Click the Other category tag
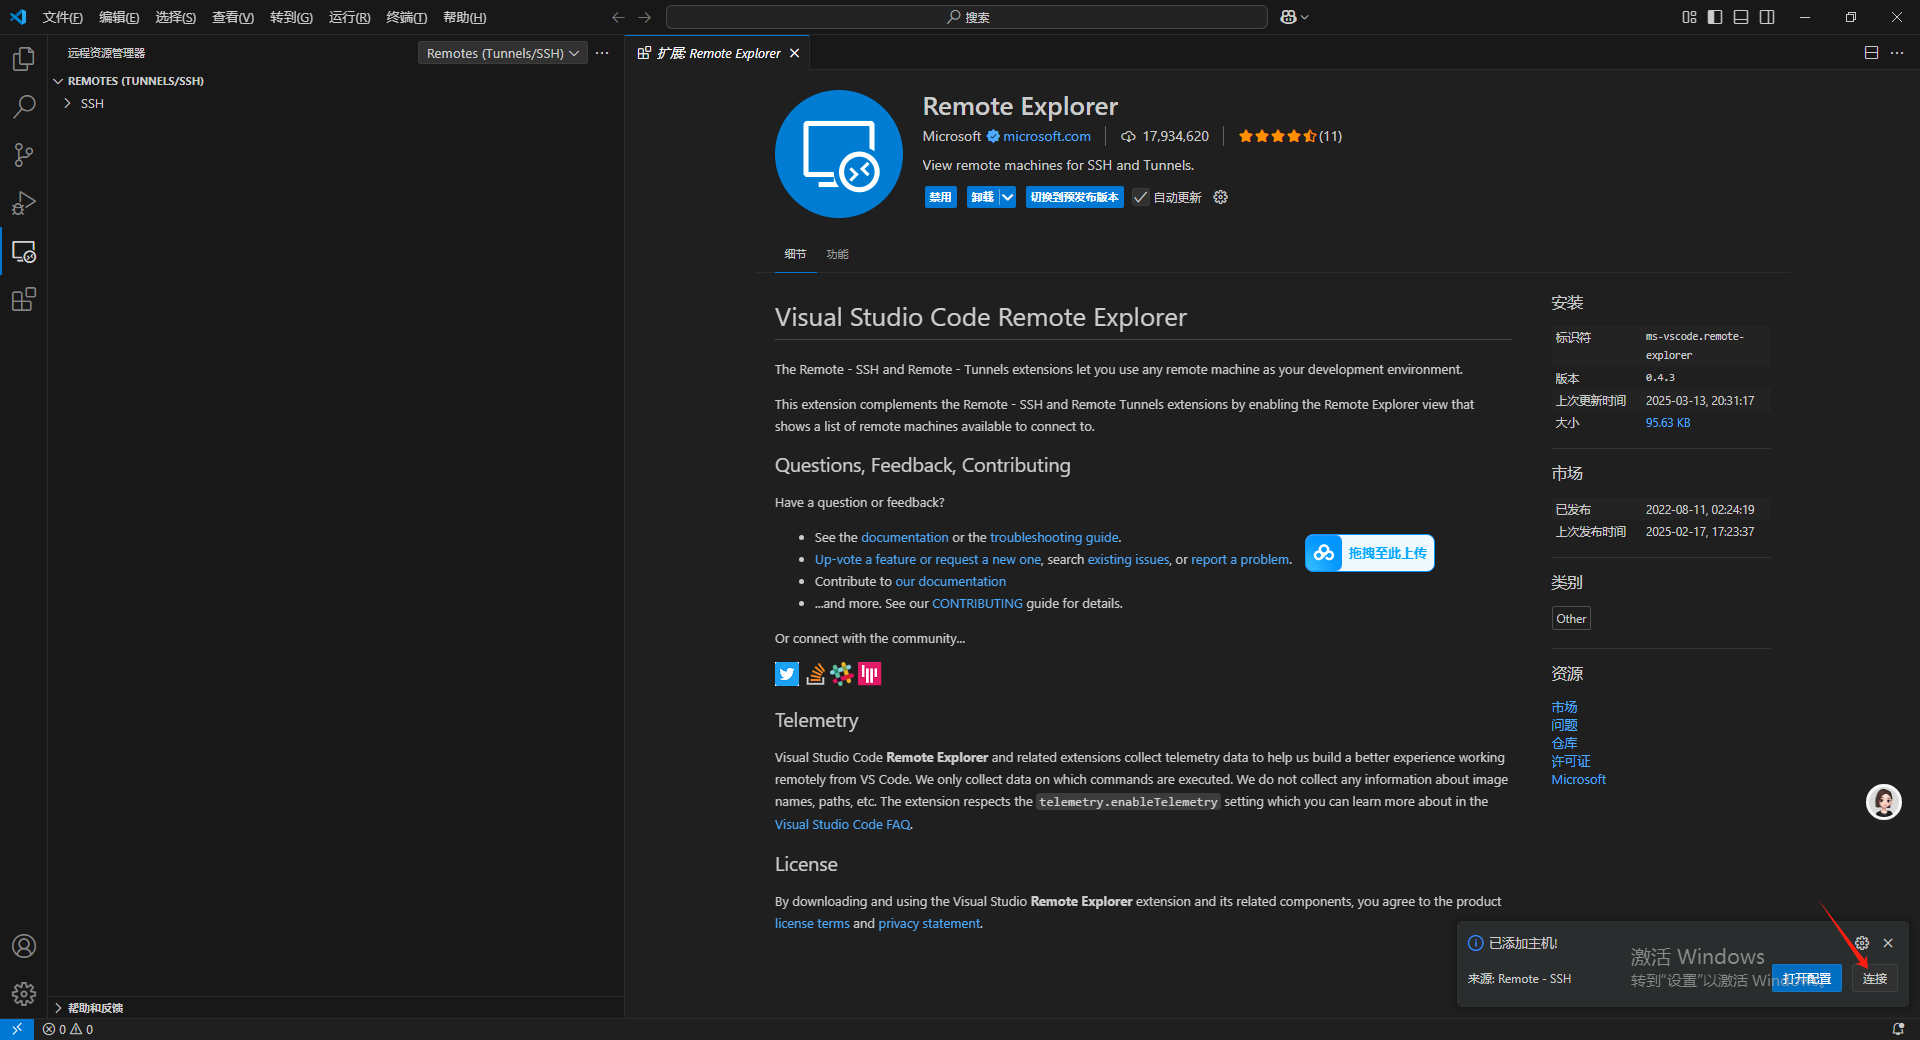The image size is (1920, 1040). (1571, 619)
